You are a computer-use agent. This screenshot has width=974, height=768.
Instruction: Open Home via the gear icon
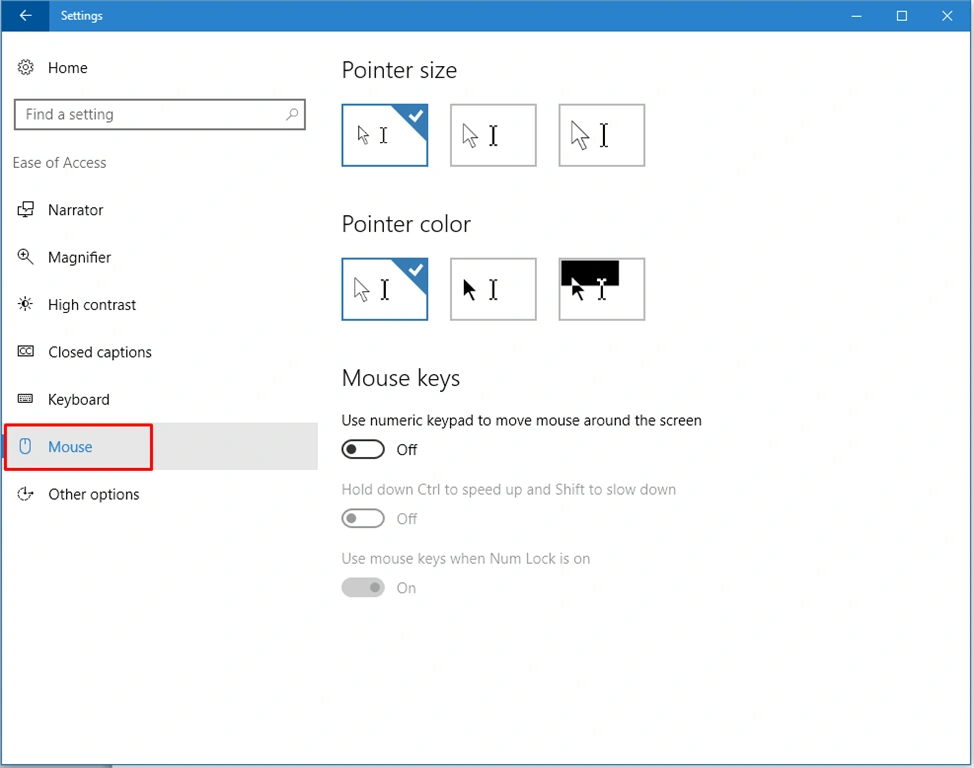(x=25, y=67)
